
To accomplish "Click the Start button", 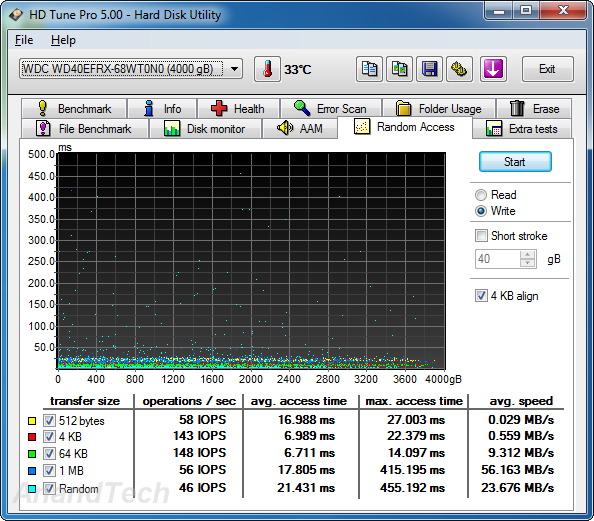I will pos(515,162).
